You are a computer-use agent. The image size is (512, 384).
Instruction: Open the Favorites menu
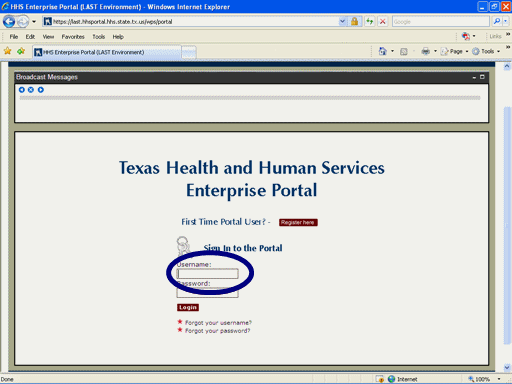(73, 37)
